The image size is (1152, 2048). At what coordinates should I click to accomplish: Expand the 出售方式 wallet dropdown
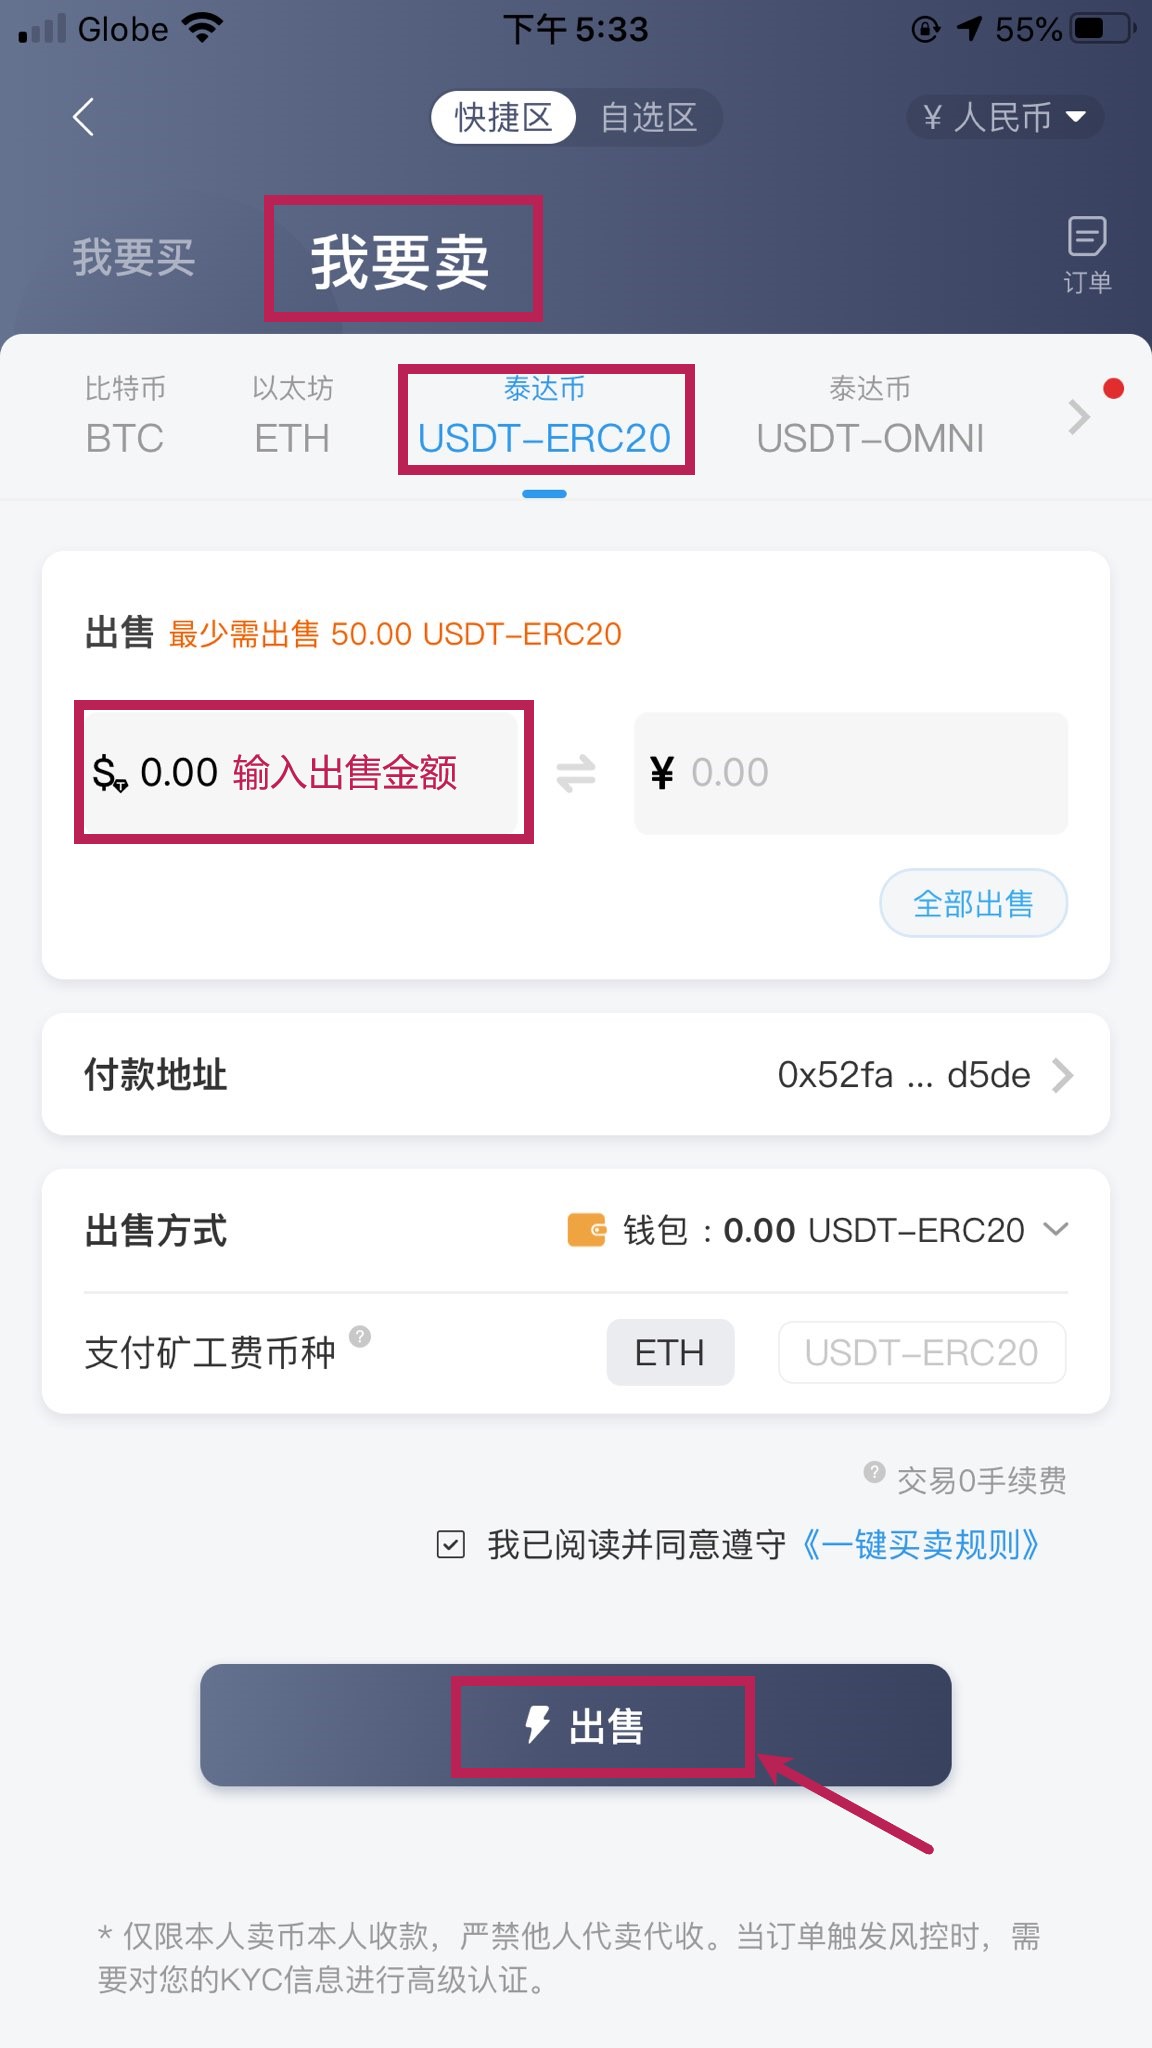(x=1056, y=1229)
